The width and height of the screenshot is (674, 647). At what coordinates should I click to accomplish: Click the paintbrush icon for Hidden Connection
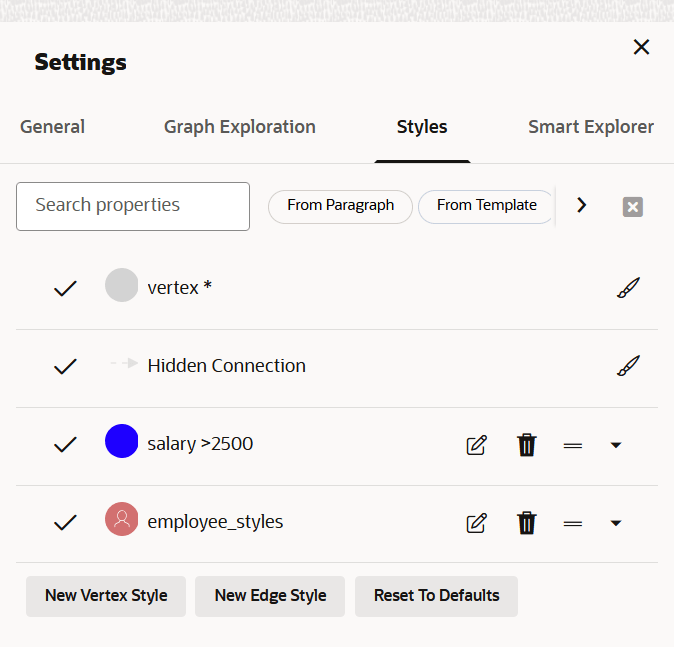627,366
